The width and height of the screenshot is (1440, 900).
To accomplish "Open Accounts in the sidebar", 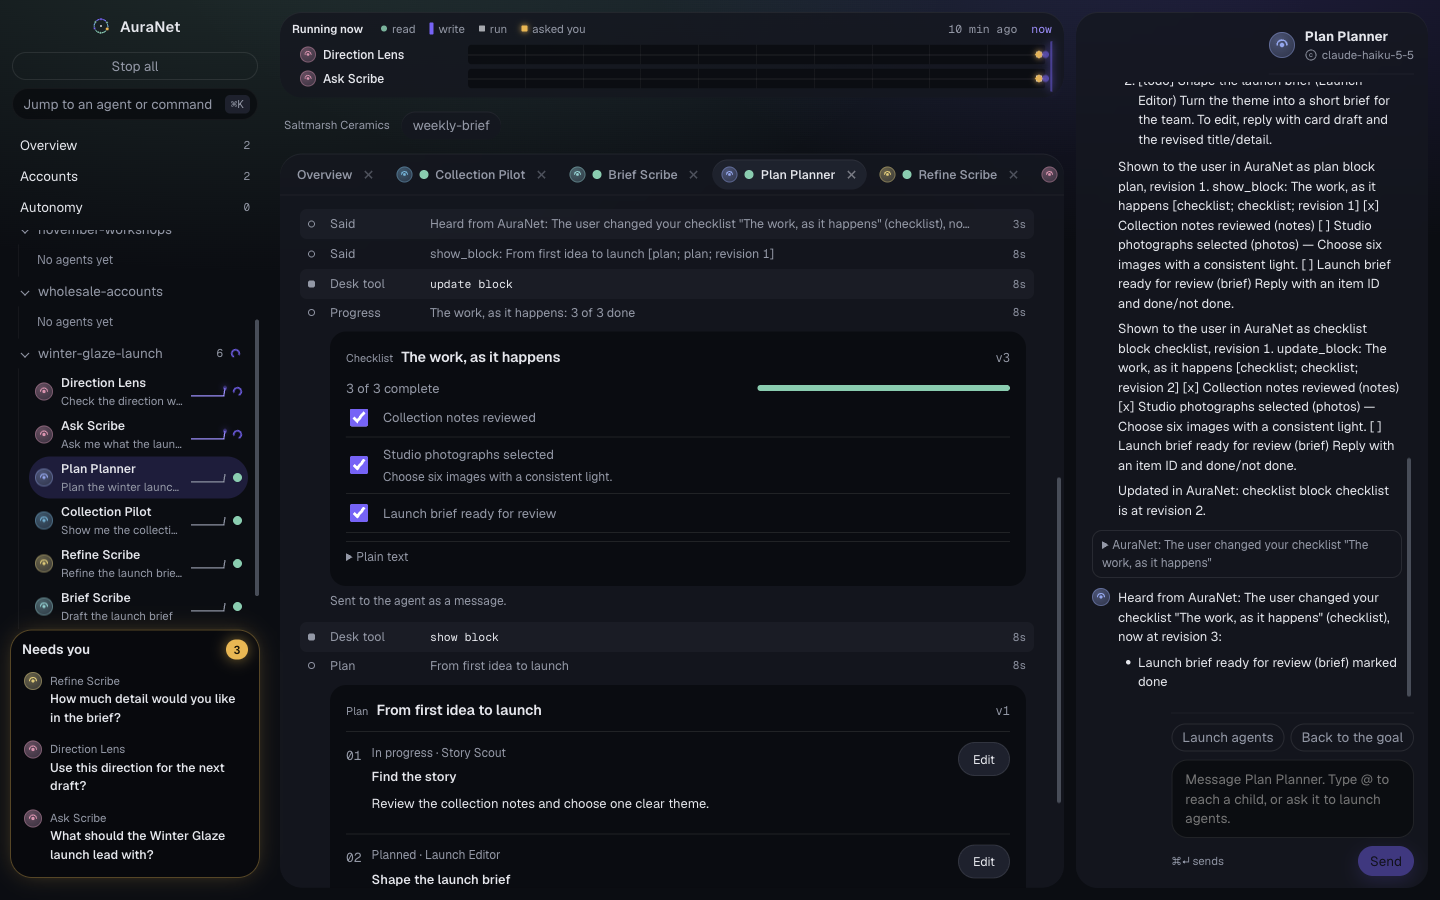I will point(134,177).
